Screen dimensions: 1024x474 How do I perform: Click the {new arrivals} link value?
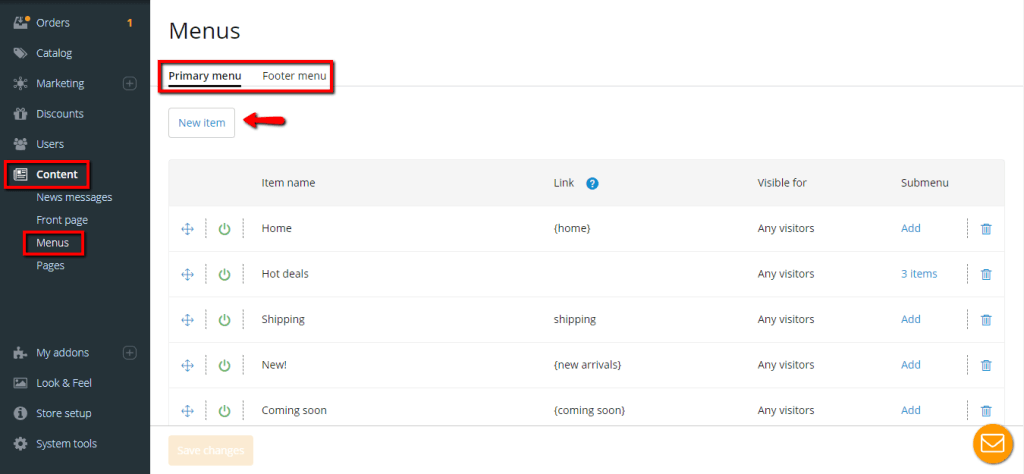pyautogui.click(x=587, y=365)
